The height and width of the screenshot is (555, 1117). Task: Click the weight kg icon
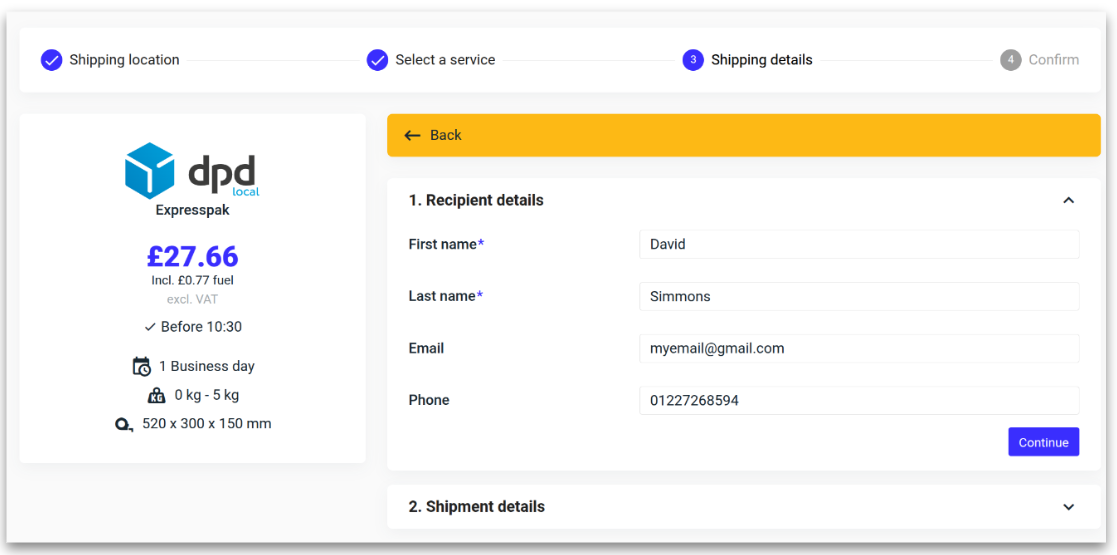click(156, 395)
